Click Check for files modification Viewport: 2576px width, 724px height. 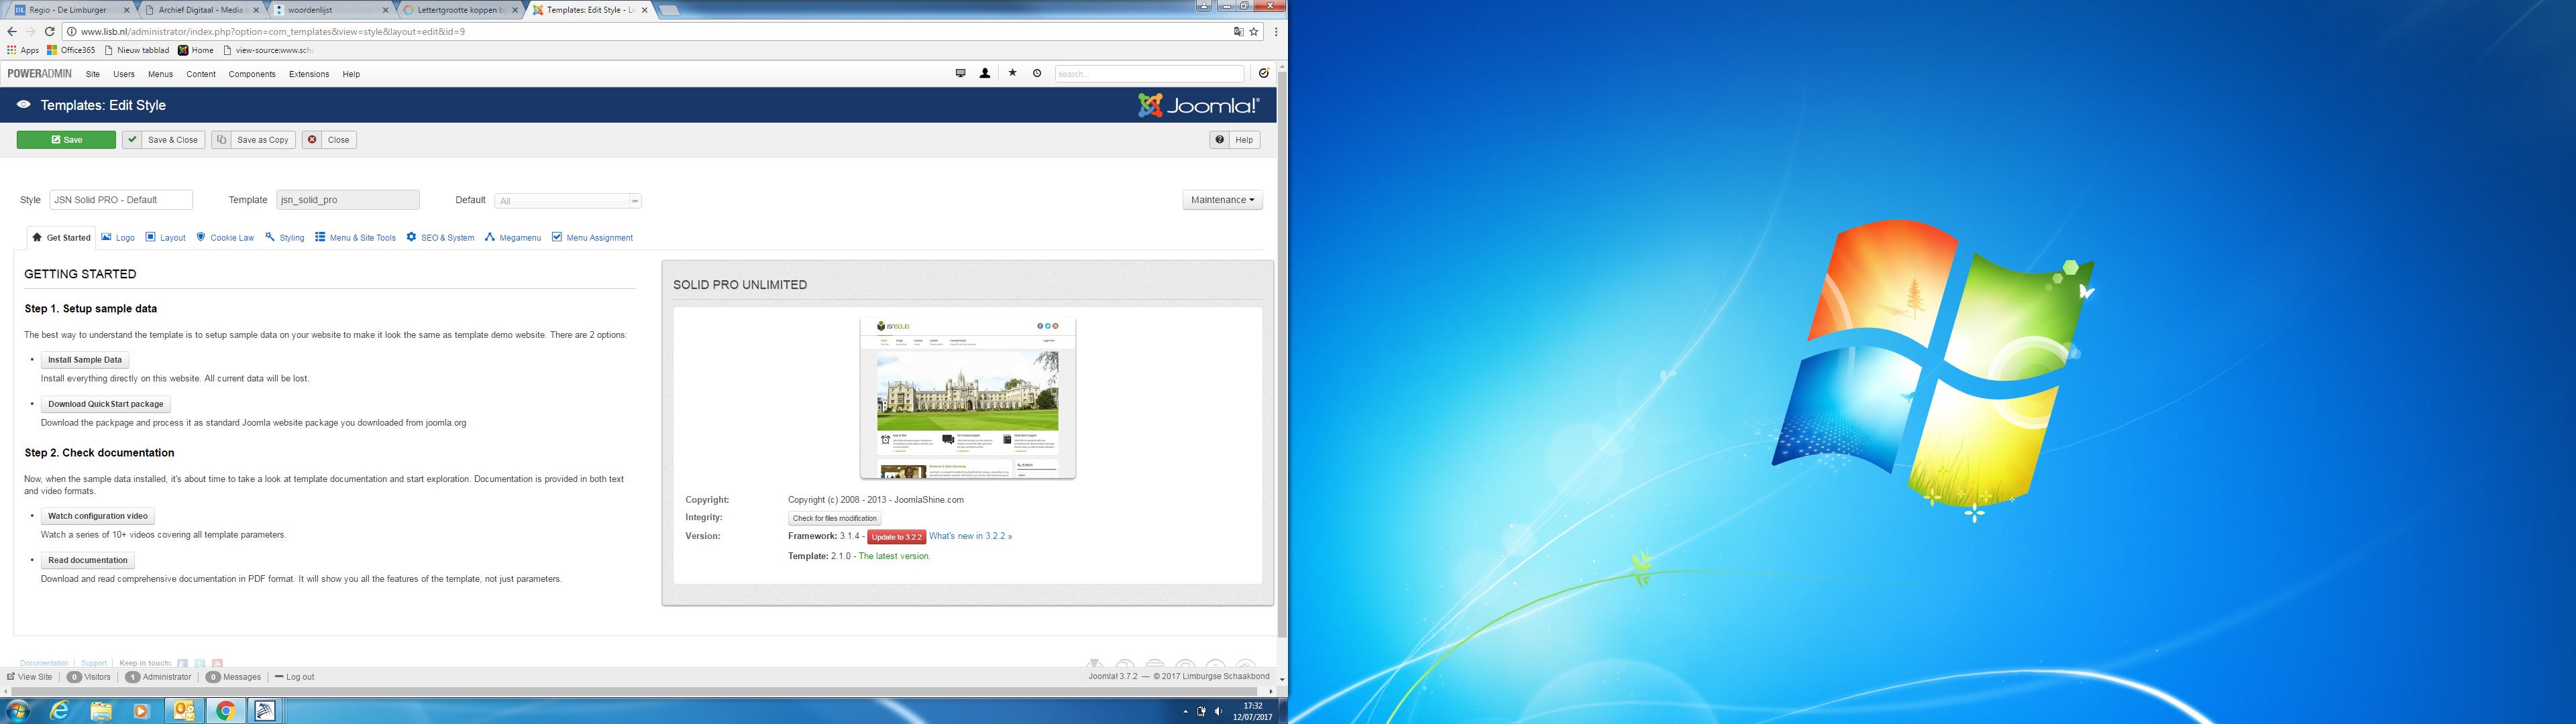coord(835,518)
